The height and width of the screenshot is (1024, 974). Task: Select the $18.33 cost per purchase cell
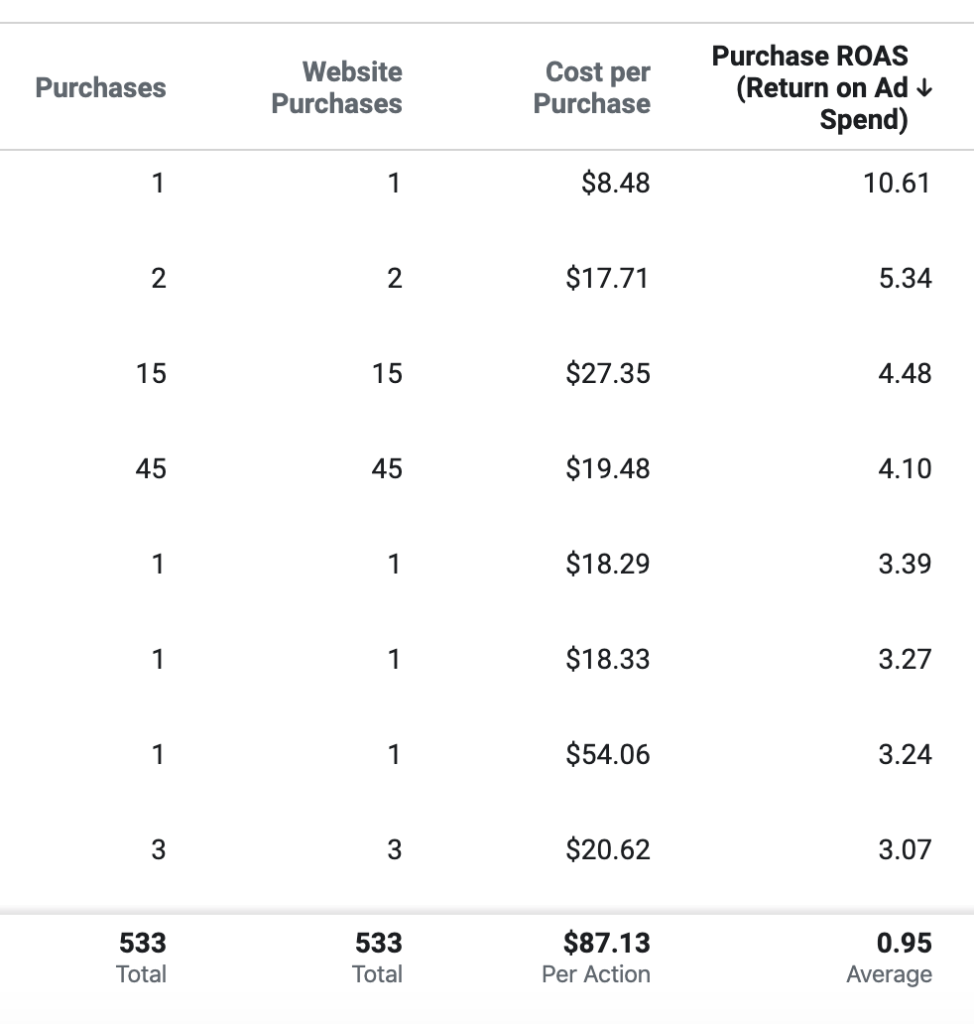(x=608, y=659)
